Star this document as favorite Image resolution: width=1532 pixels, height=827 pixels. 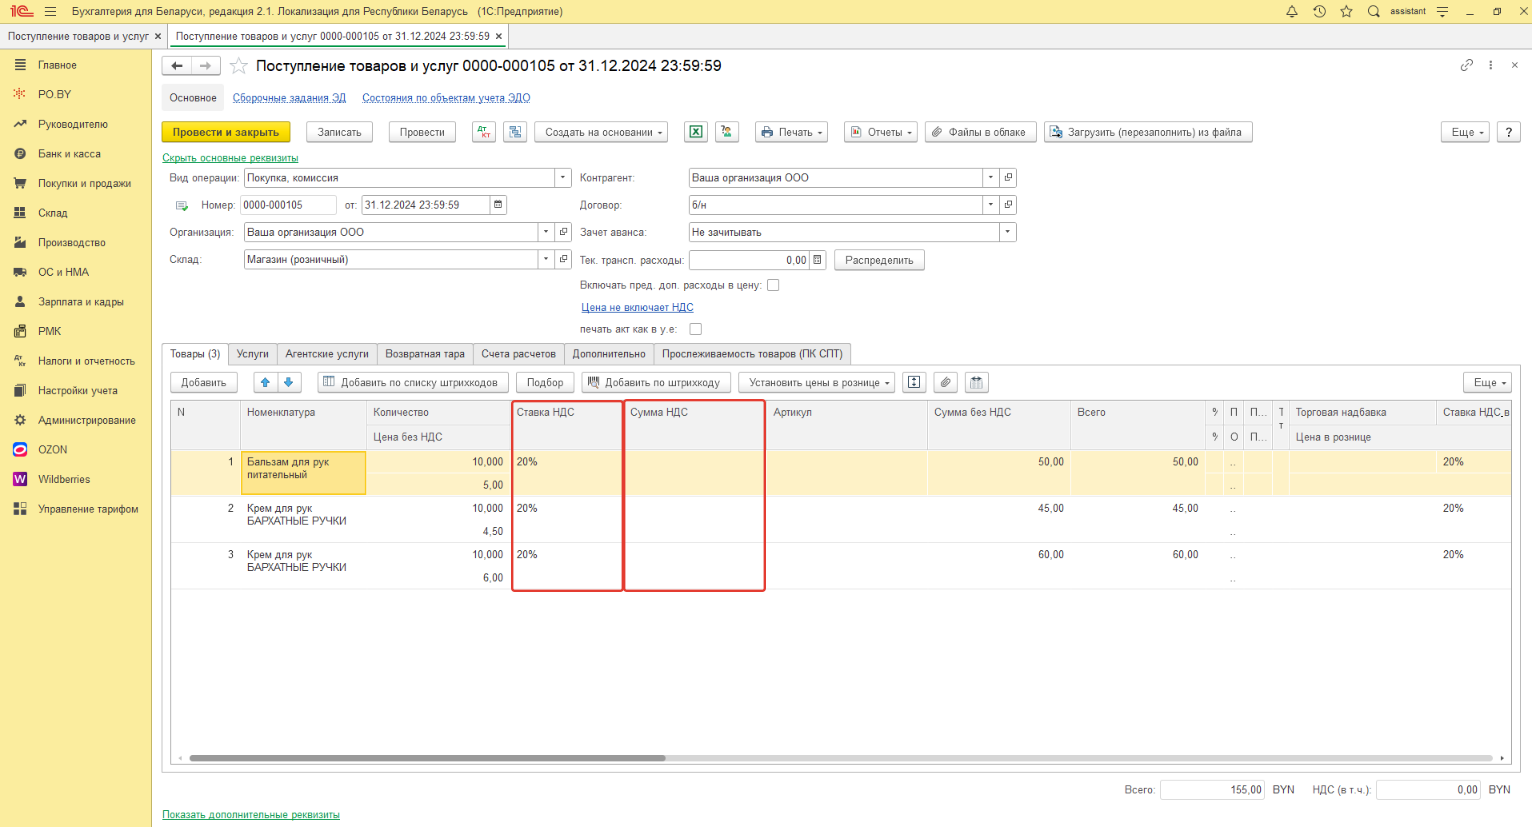[239, 66]
